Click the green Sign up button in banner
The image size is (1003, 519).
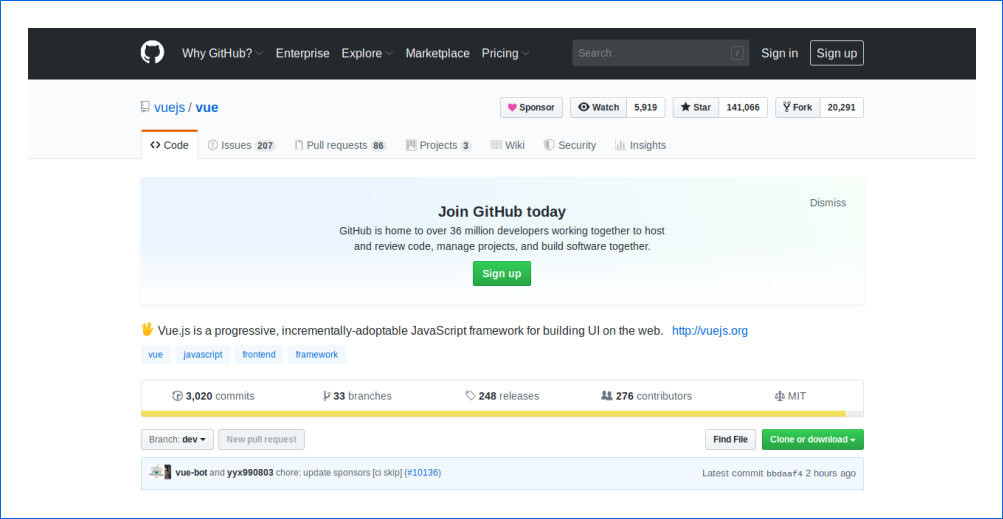pos(501,274)
